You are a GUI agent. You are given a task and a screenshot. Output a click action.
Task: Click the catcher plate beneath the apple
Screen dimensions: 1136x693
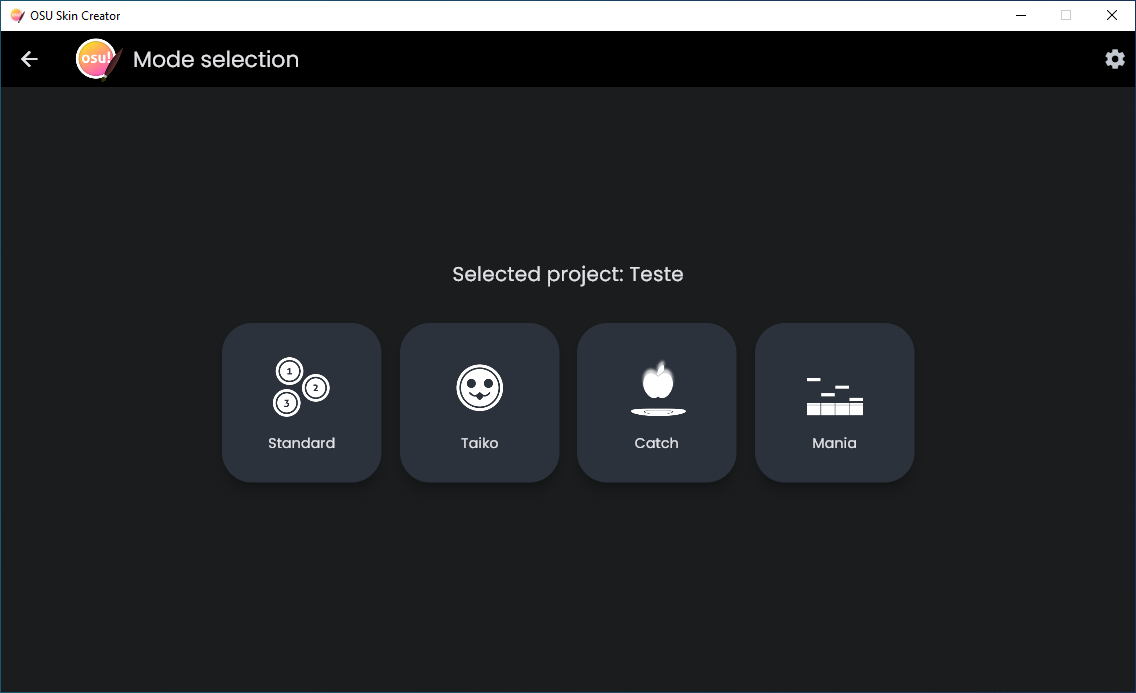657,411
